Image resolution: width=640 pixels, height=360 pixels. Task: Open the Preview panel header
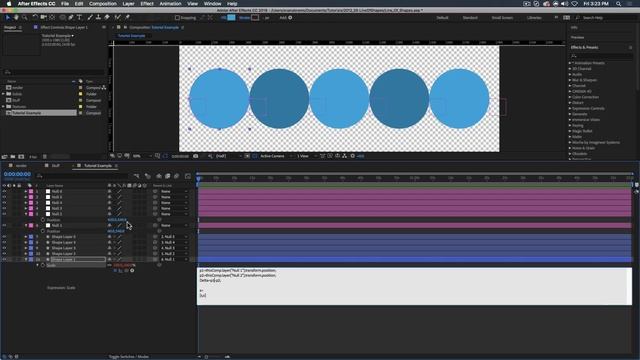578,38
